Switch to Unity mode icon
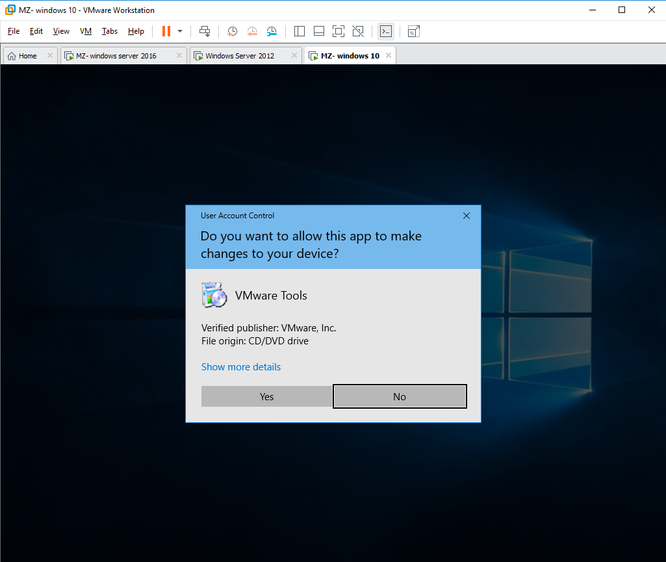This screenshot has height=562, width=666. 358,31
